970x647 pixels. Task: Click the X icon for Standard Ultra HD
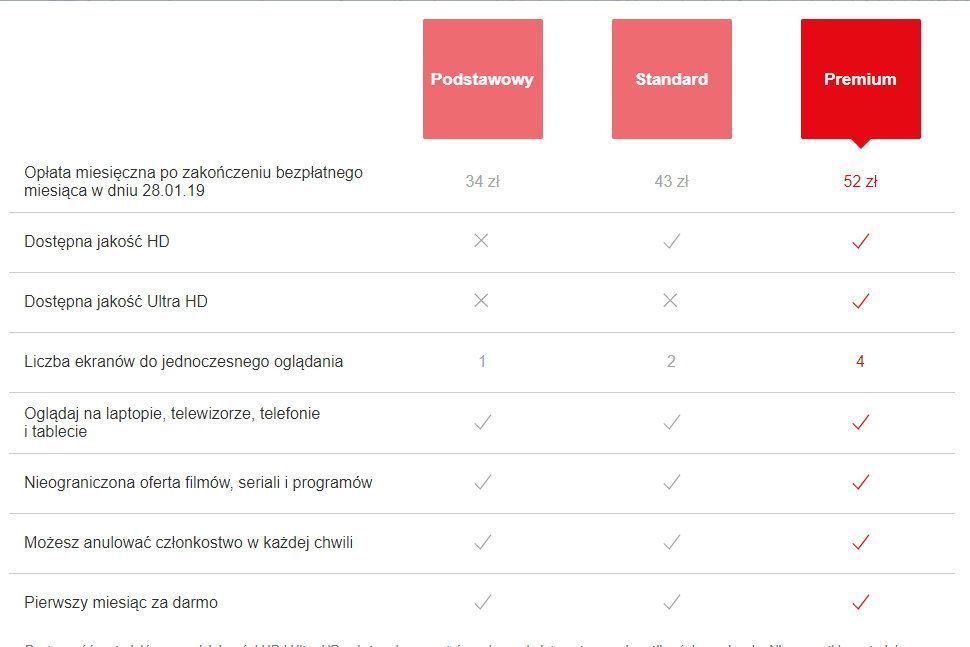pyautogui.click(x=671, y=301)
